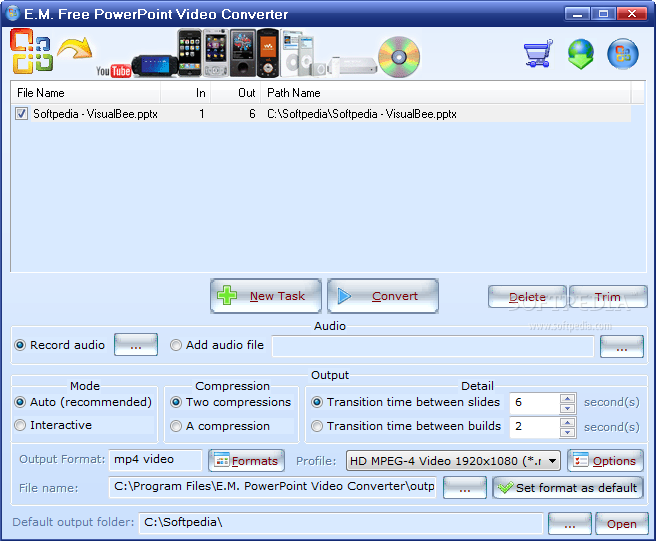Click the New Task button
This screenshot has width=656, height=541.
pos(266,296)
